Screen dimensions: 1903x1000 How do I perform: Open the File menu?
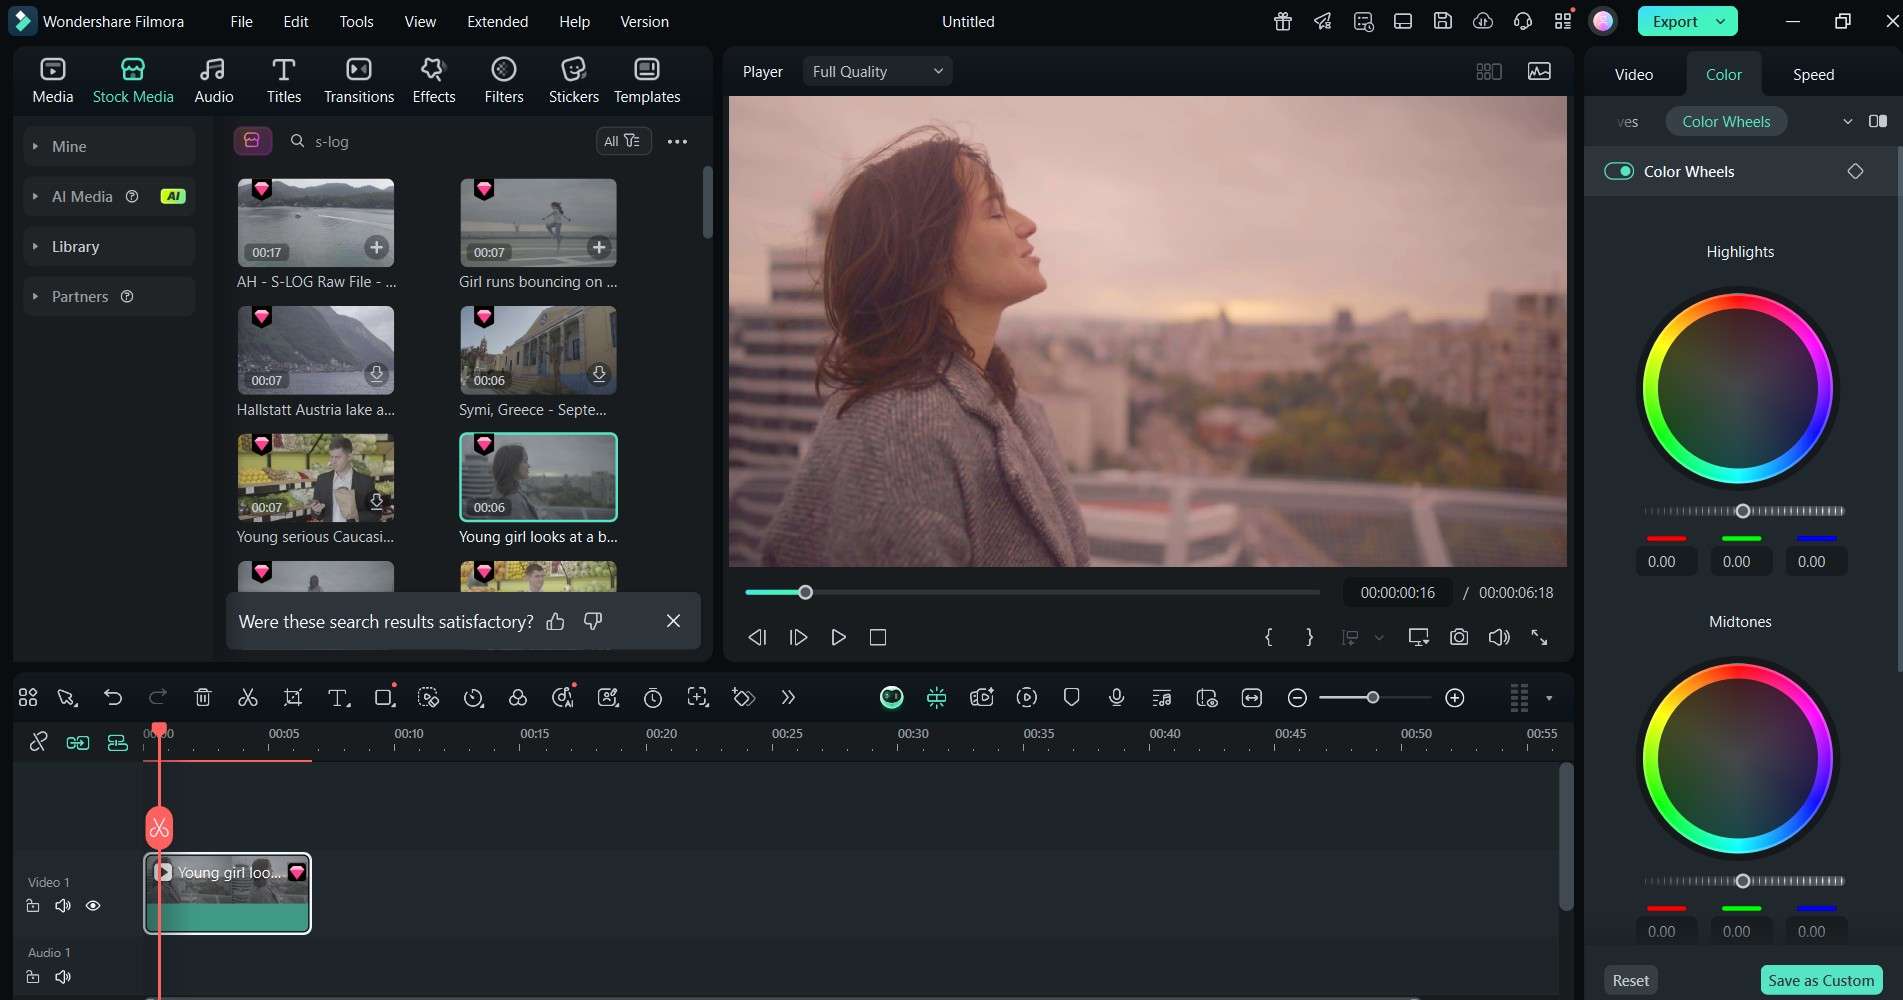coord(241,21)
